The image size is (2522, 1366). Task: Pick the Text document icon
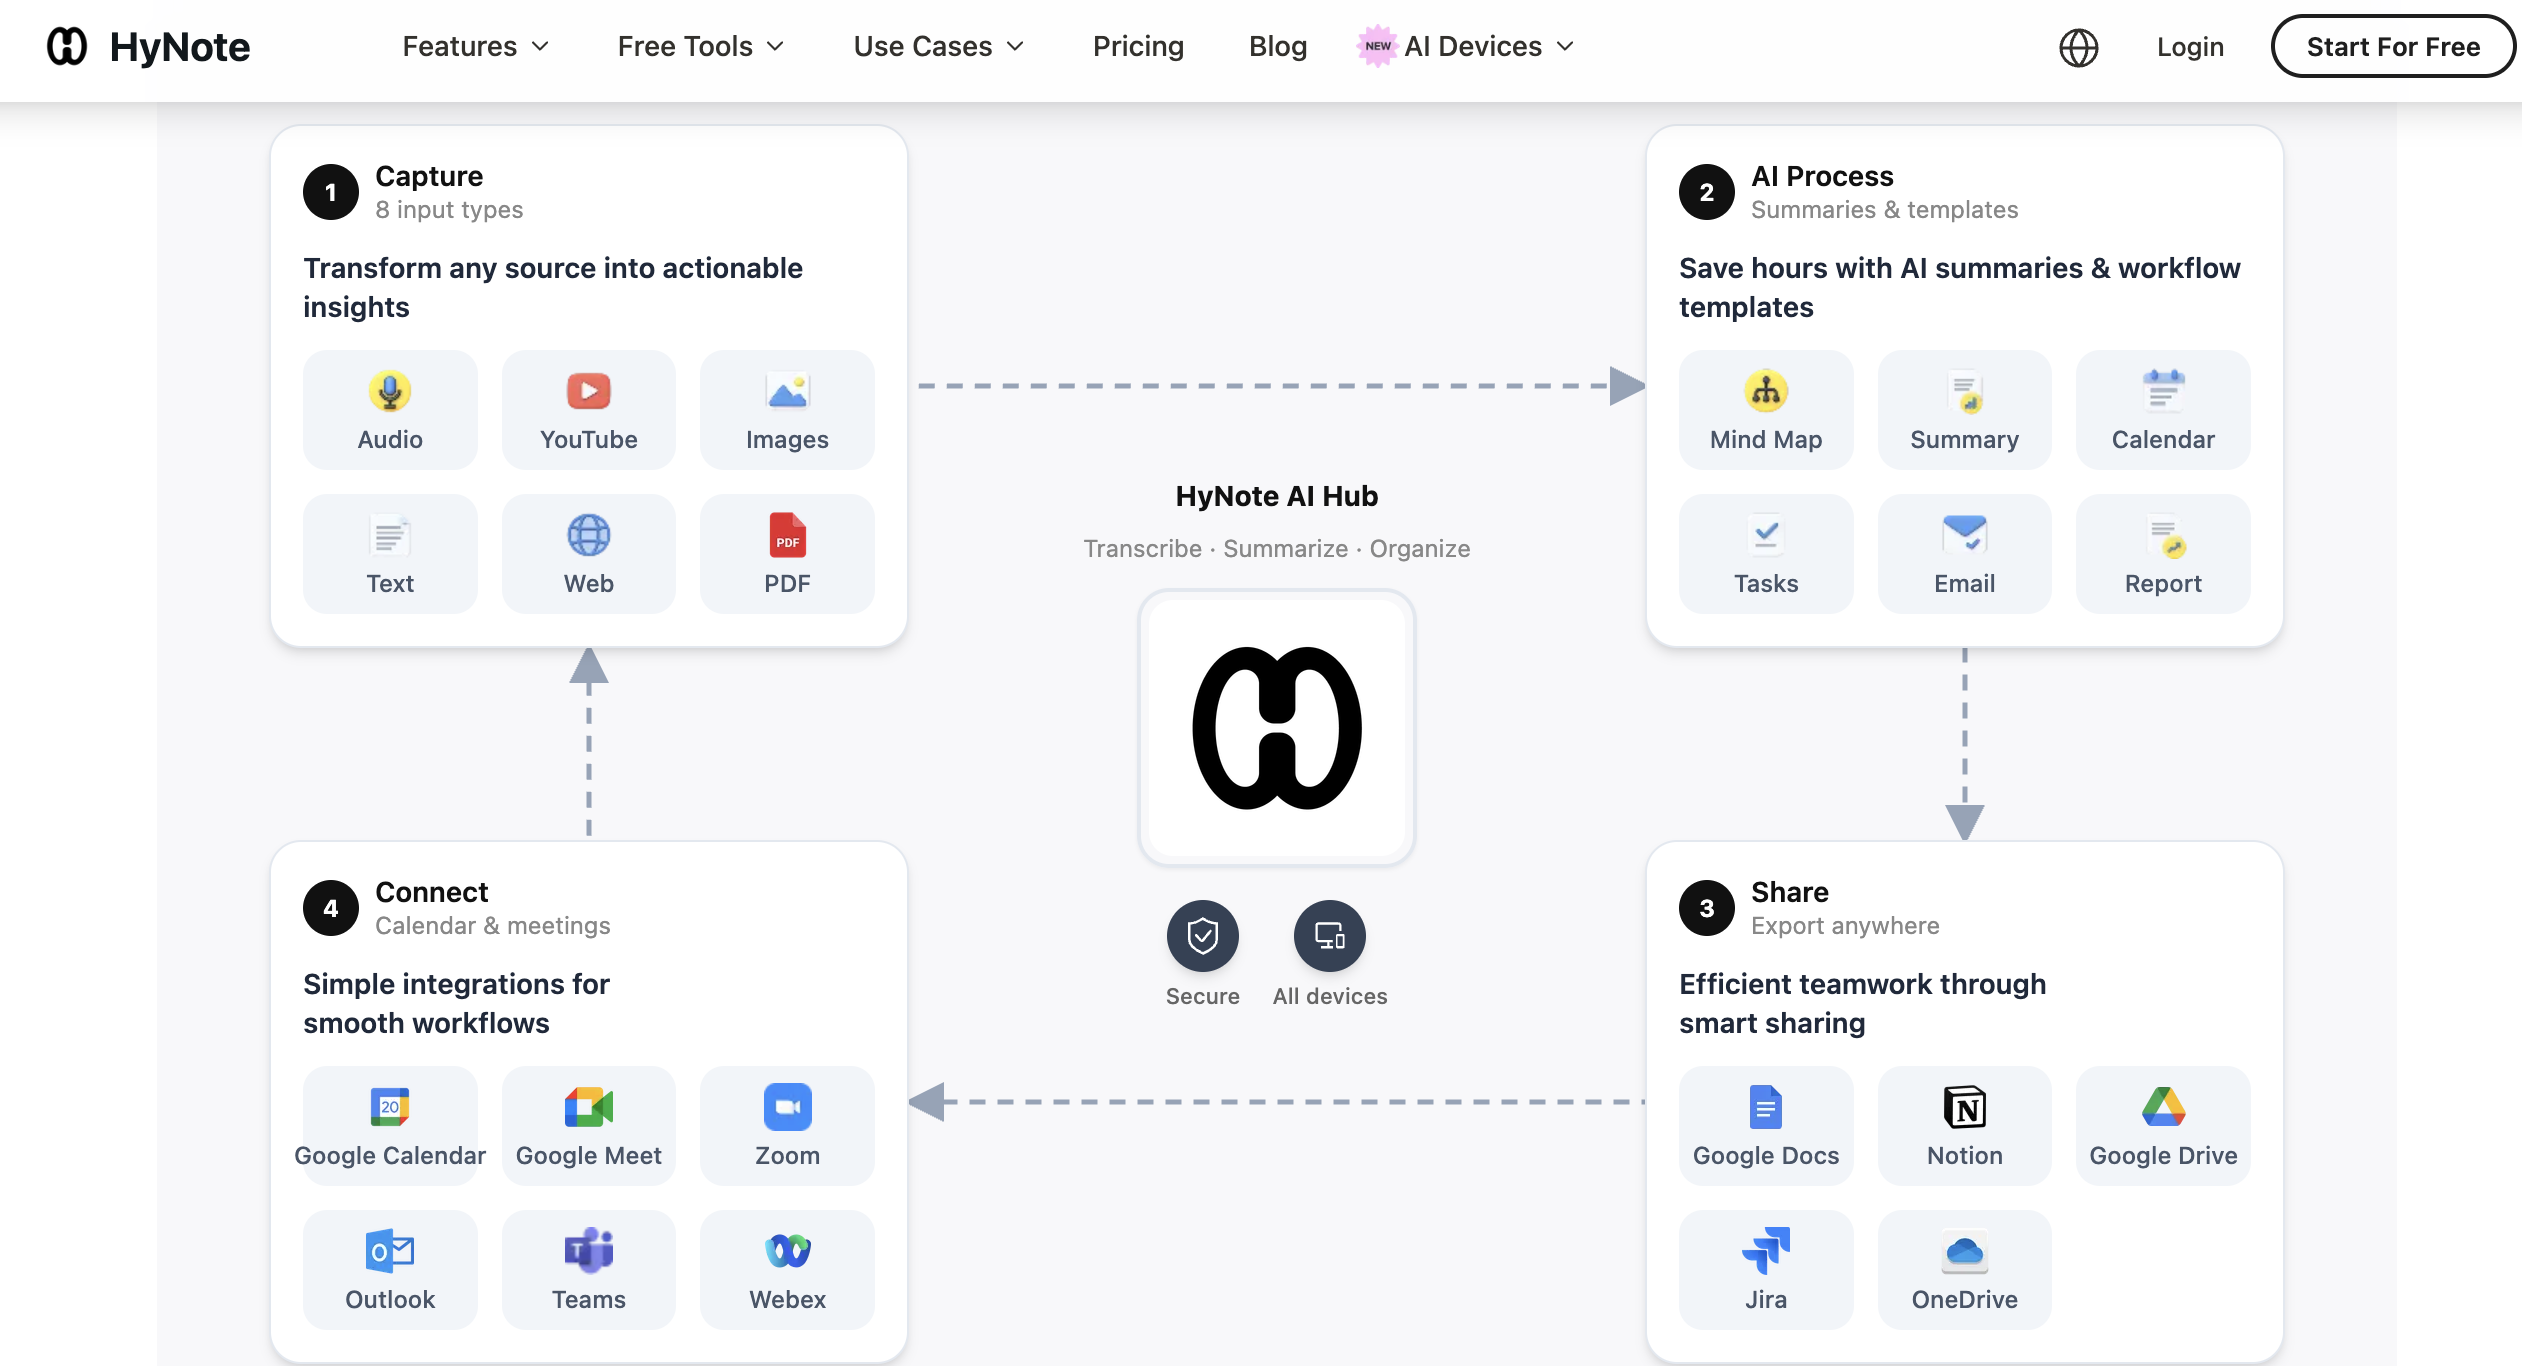click(390, 535)
